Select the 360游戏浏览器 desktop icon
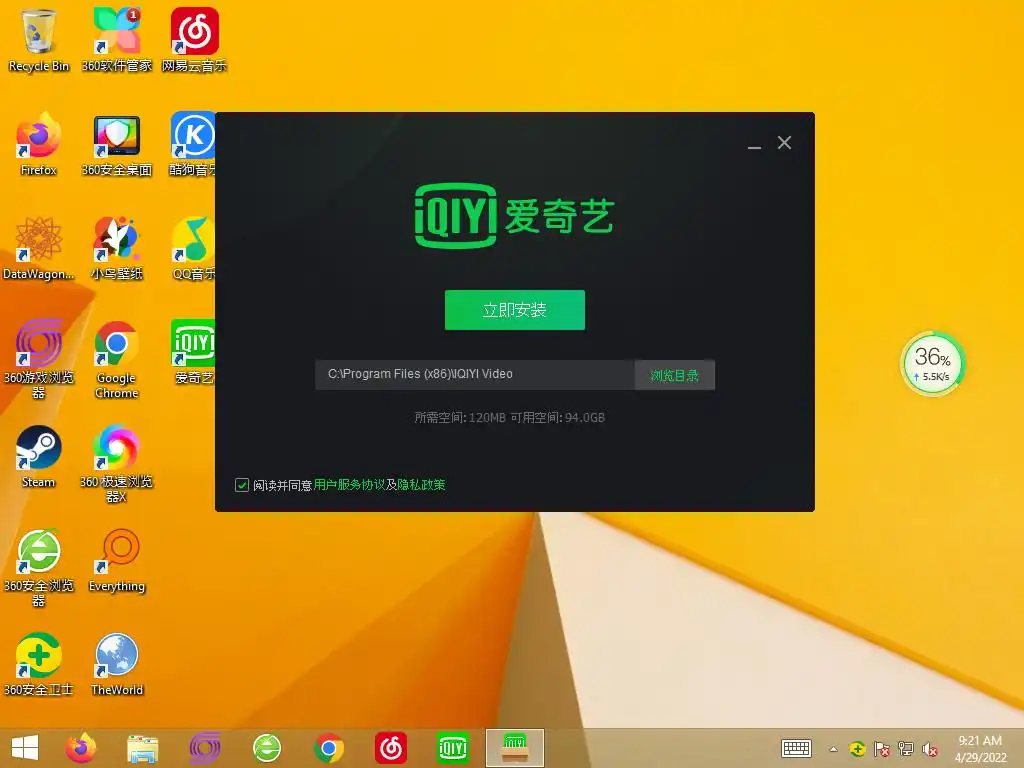Viewport: 1024px width, 768px height. [x=39, y=359]
